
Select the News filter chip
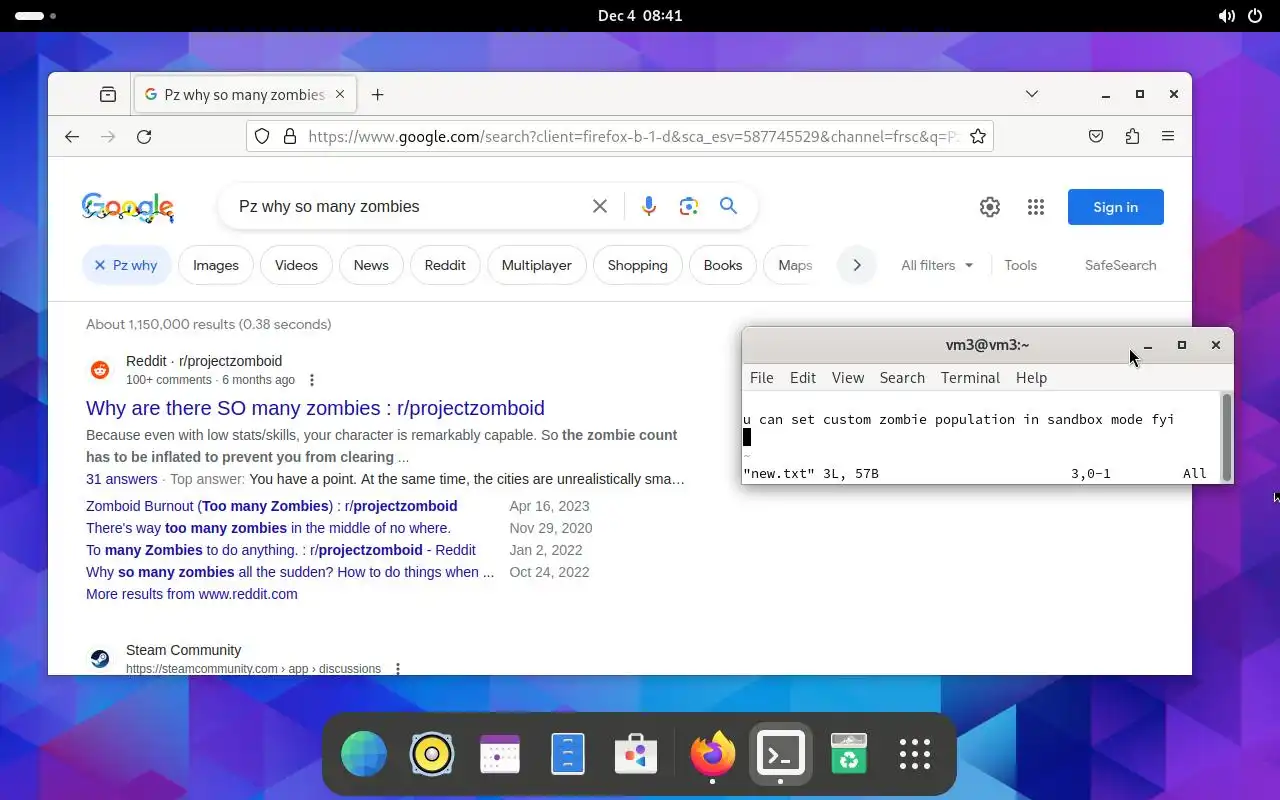click(x=371, y=265)
